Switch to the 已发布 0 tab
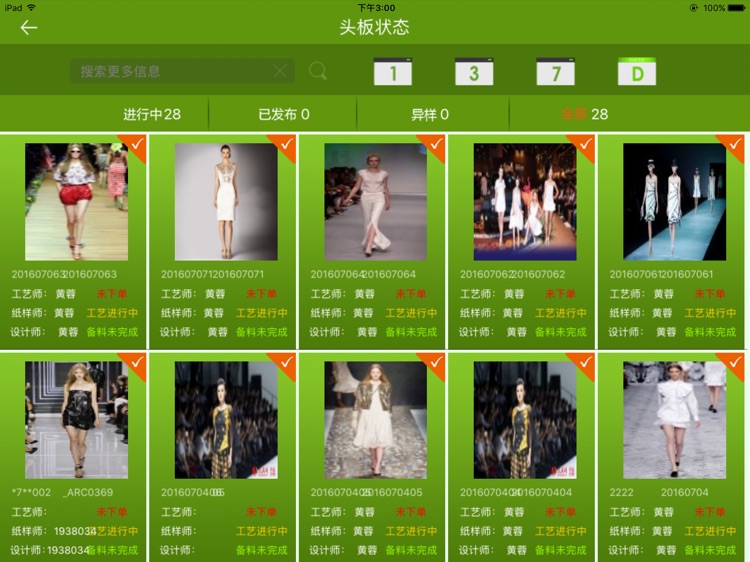The height and width of the screenshot is (562, 750). pyautogui.click(x=284, y=114)
